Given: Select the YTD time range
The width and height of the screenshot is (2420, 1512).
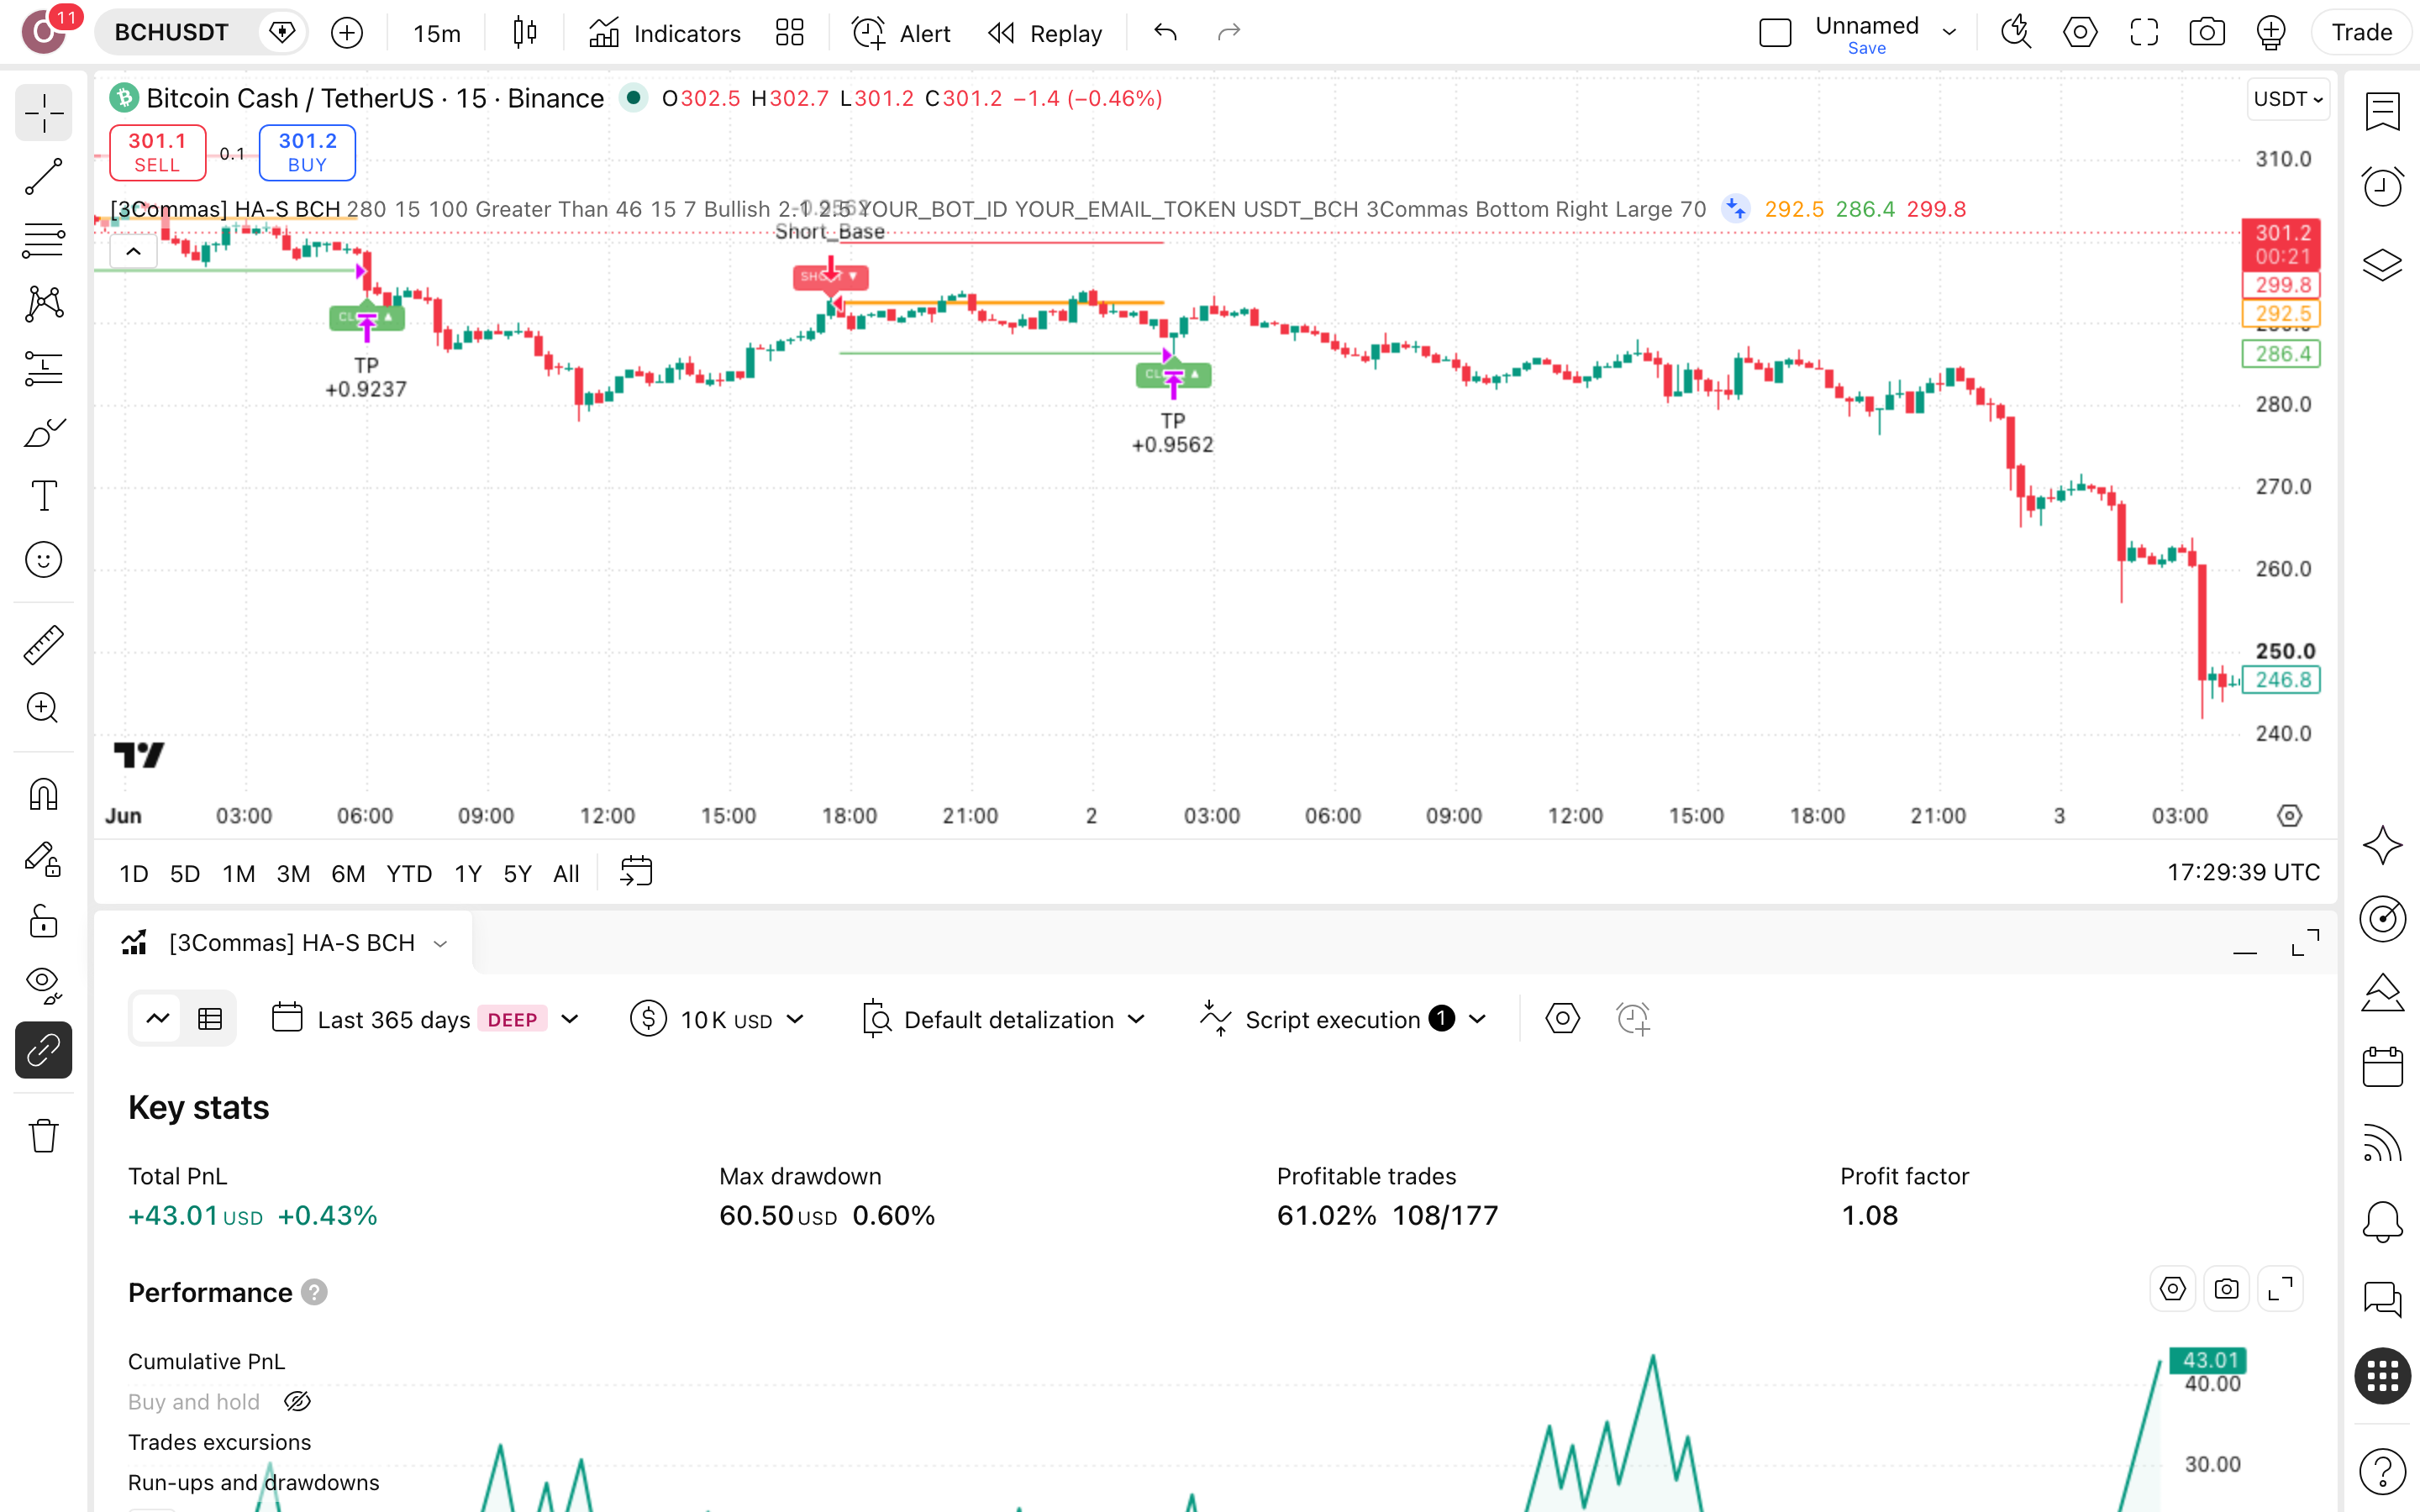Looking at the screenshot, I should pyautogui.click(x=409, y=873).
